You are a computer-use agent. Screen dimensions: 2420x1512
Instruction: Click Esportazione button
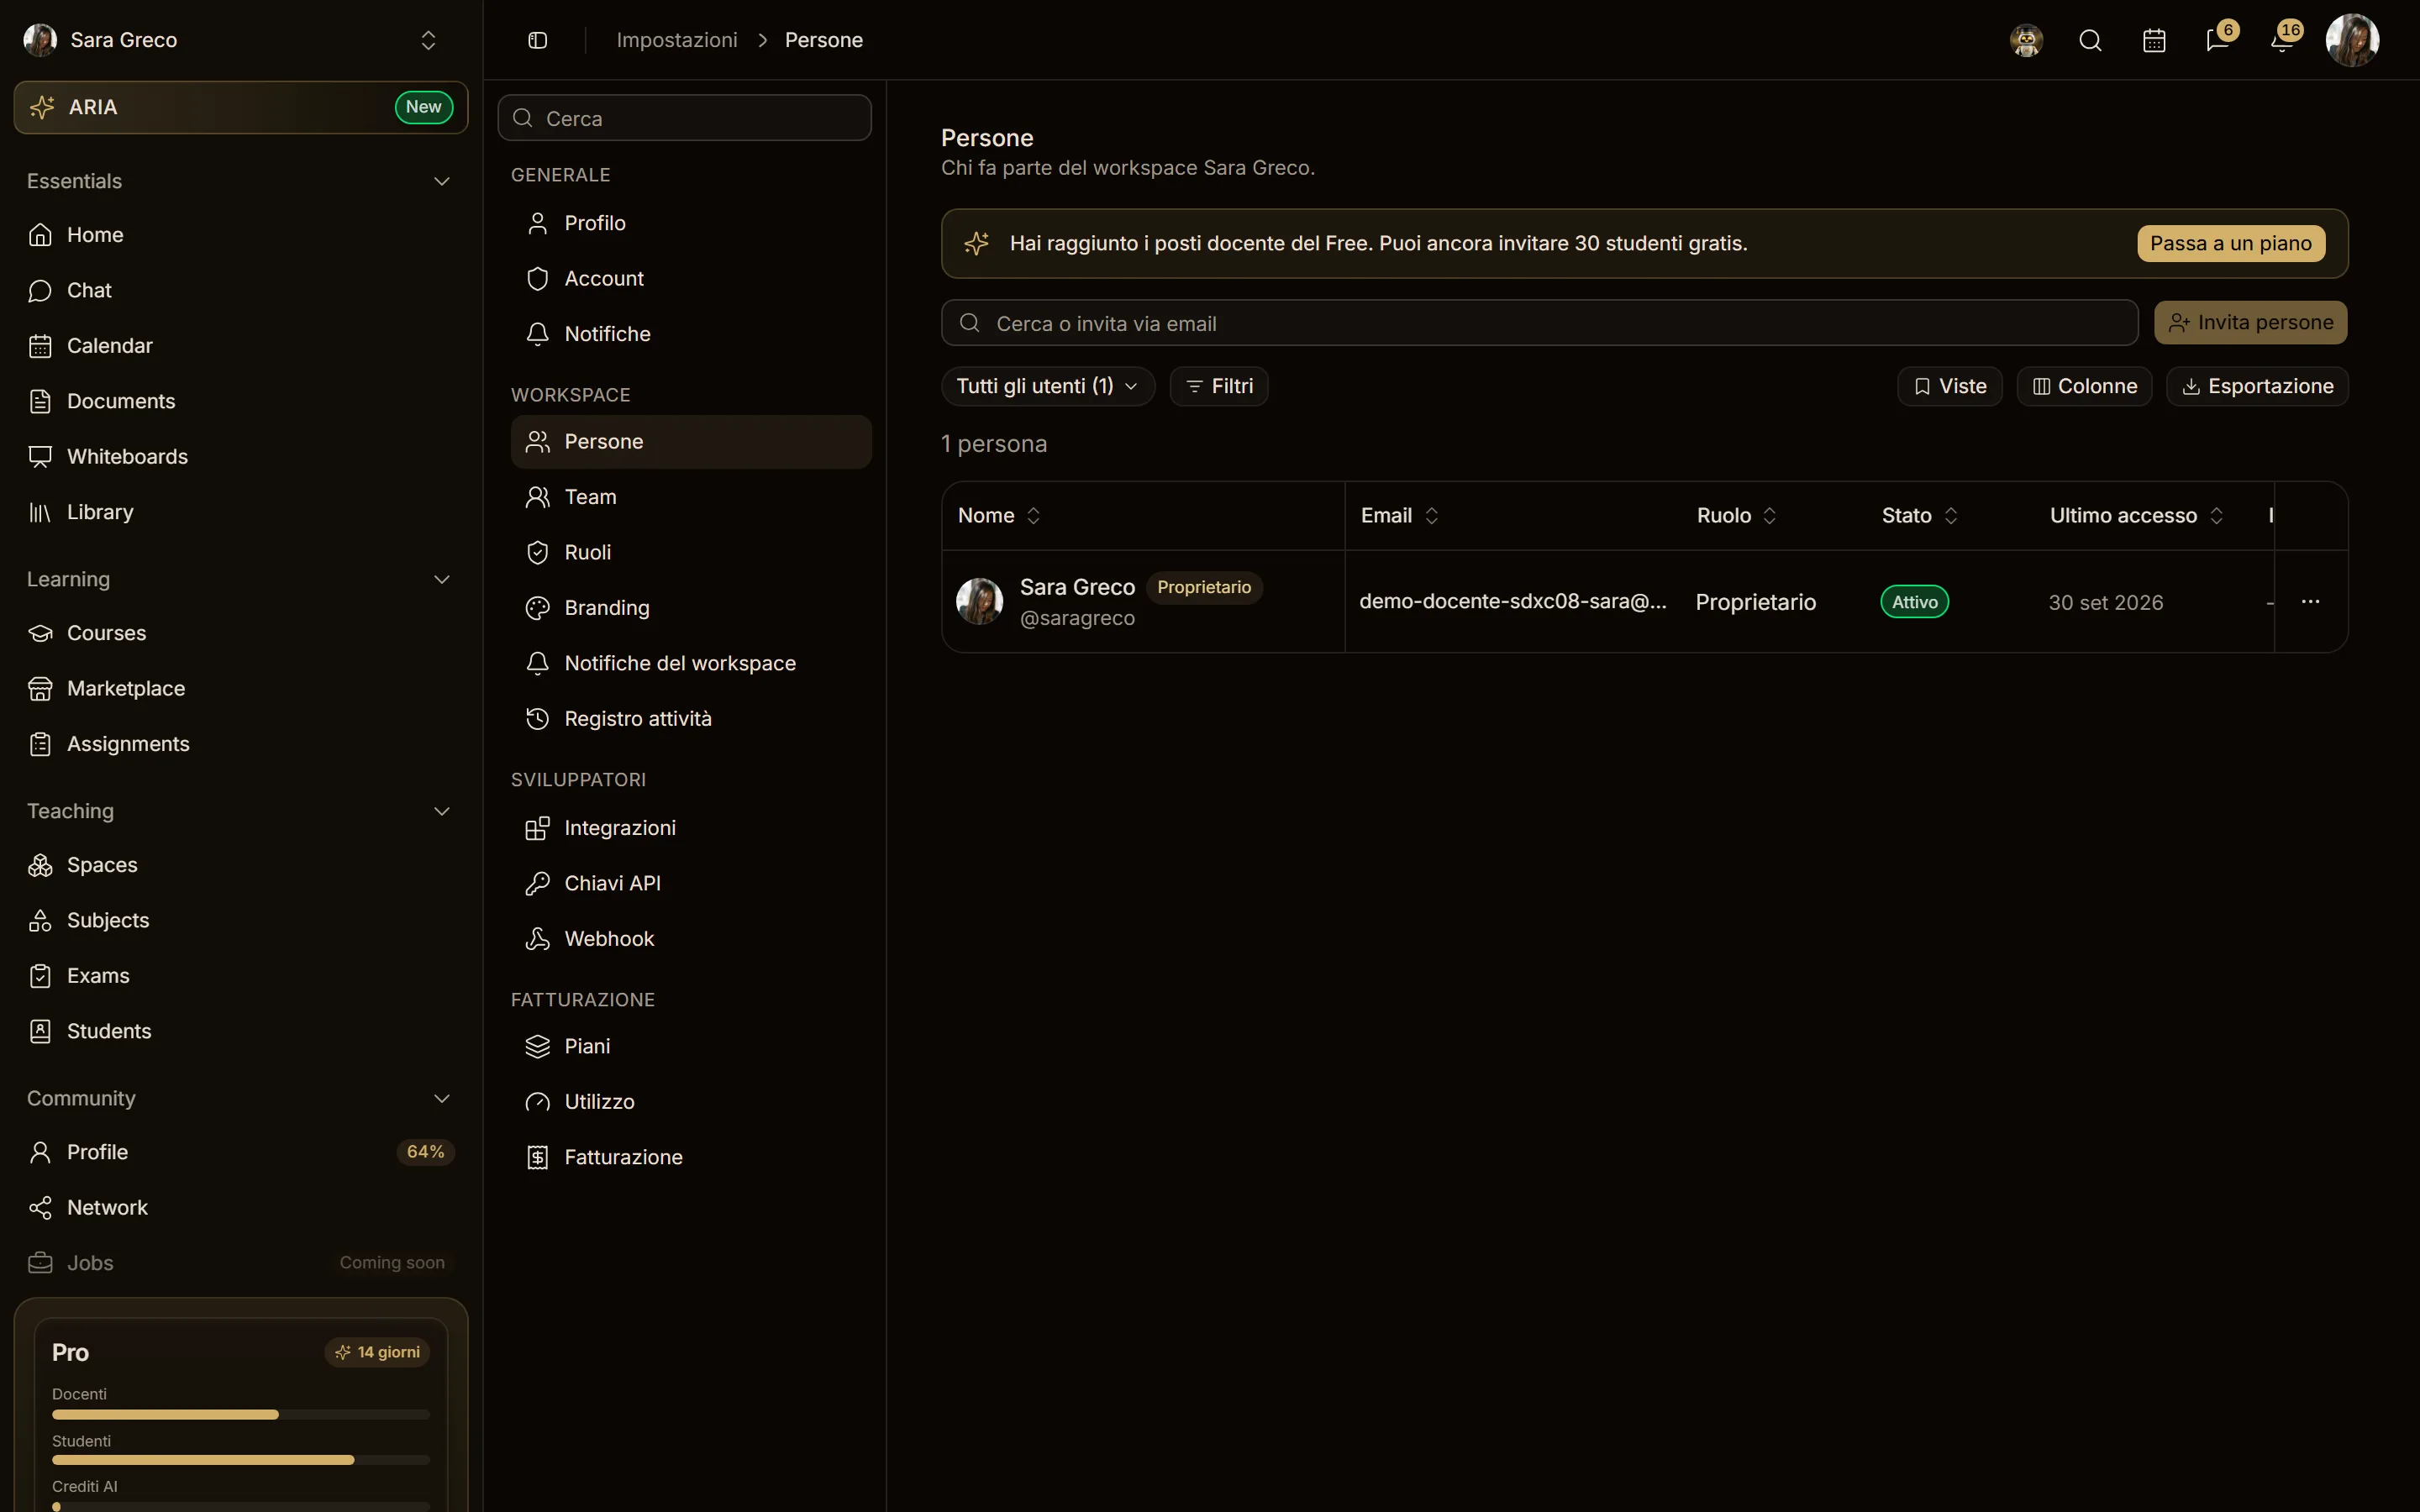2257,386
